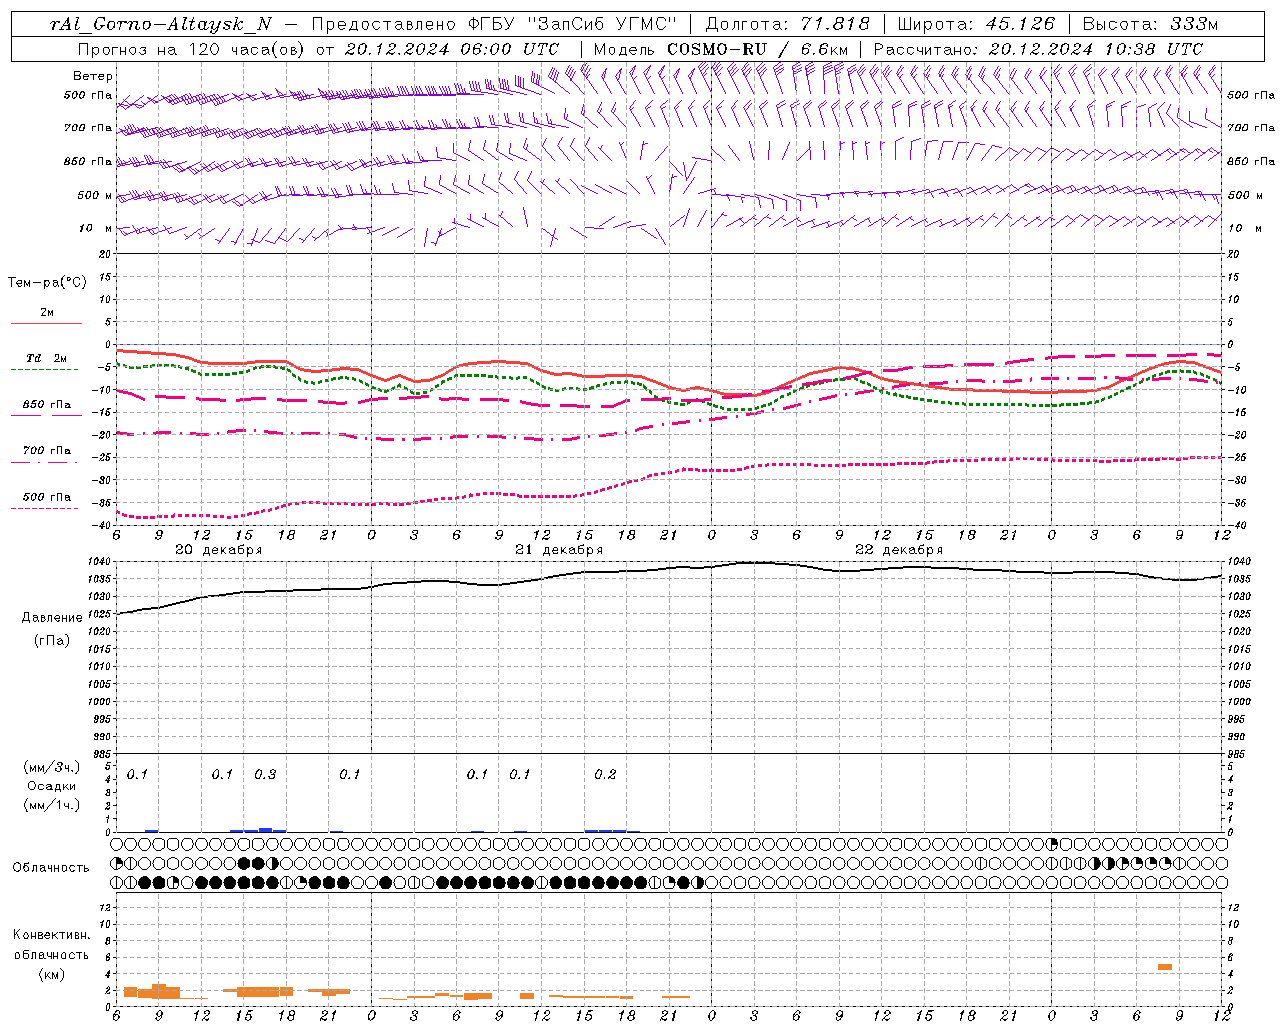Screen dimensions: 1280x1024
Task: Click the '20 декабря' date label
Action: (218, 550)
